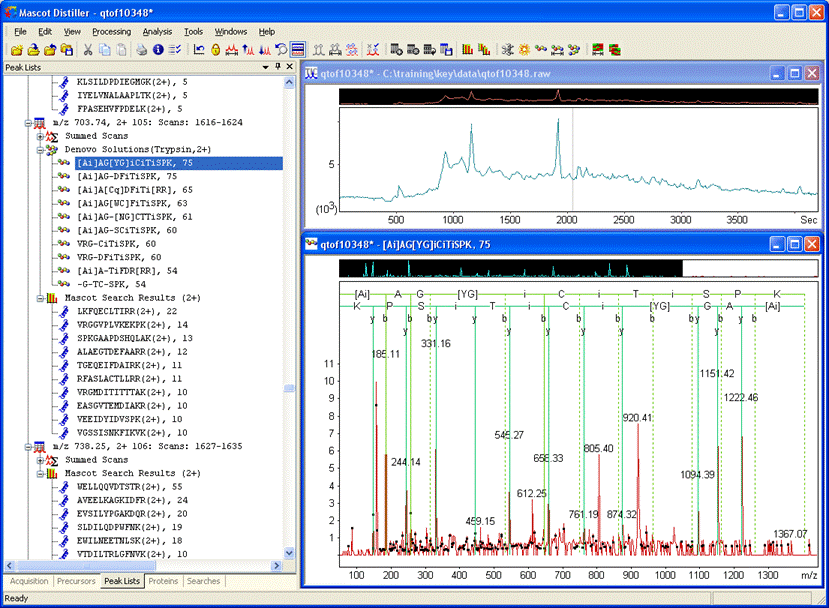This screenshot has width=829, height=608.
Task: Toggle the tiled windows view icon
Action: [x=298, y=50]
